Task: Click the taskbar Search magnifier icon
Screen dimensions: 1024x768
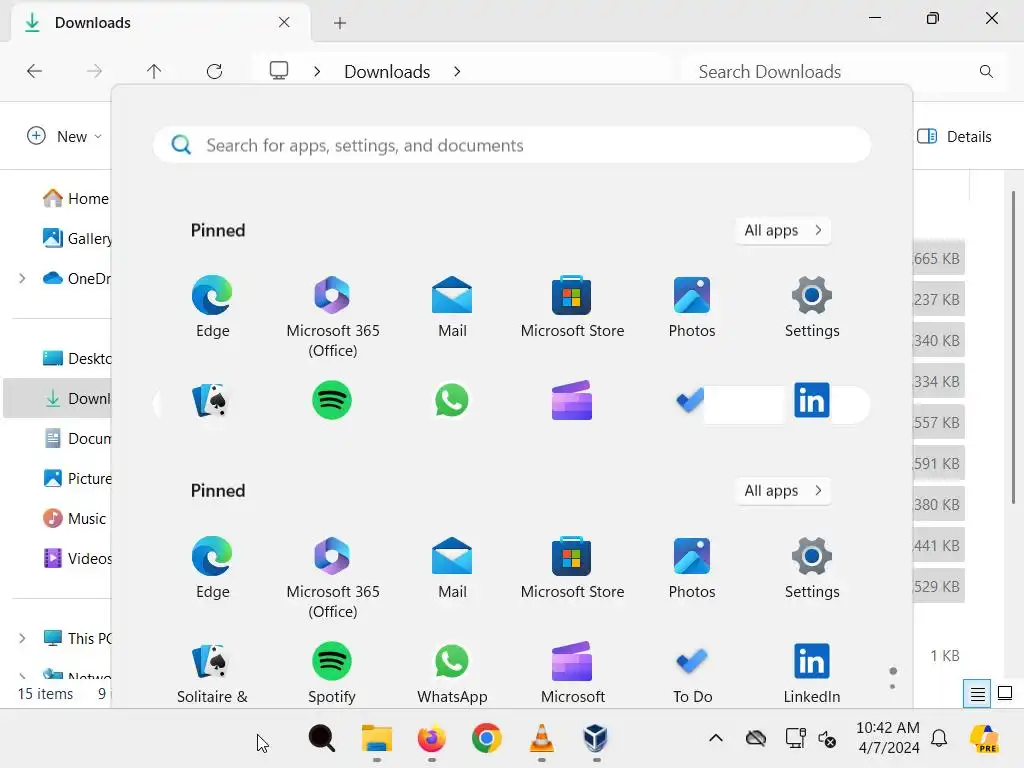Action: coord(322,739)
